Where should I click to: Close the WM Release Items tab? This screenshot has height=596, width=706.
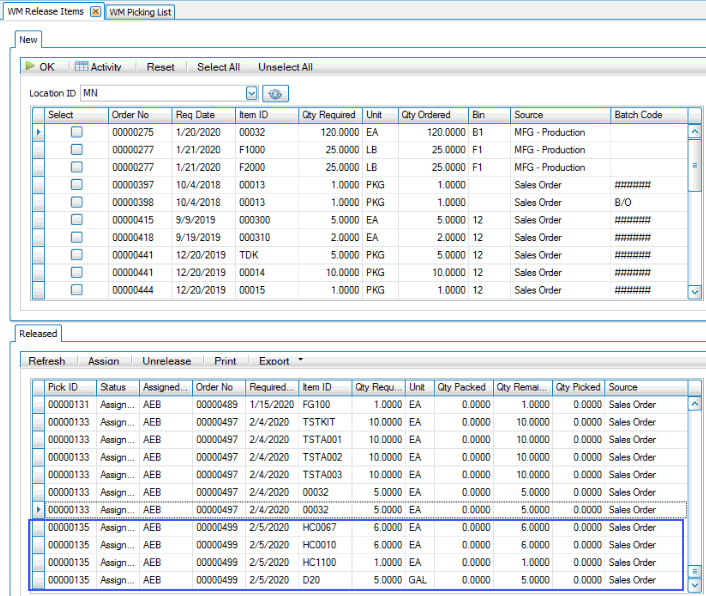tap(95, 11)
